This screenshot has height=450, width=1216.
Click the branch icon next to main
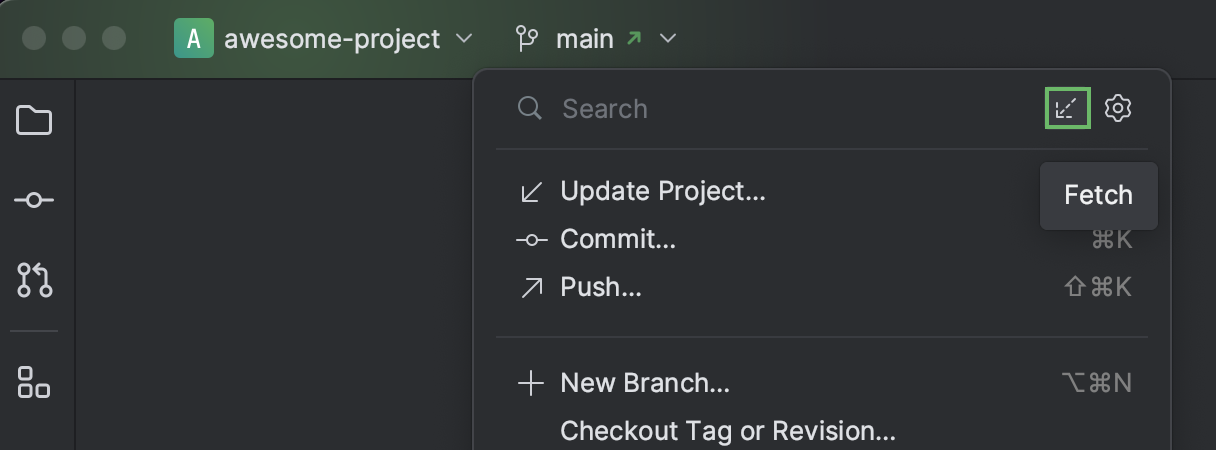[x=526, y=39]
